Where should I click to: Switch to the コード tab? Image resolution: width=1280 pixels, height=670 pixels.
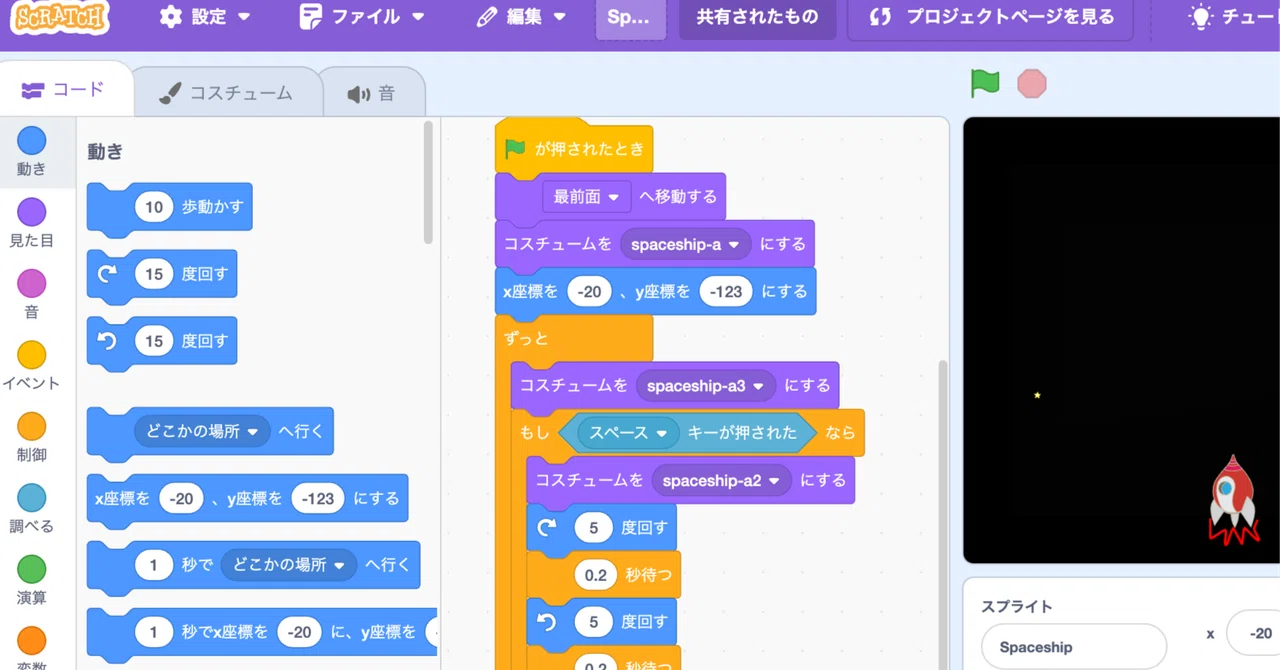click(x=65, y=90)
